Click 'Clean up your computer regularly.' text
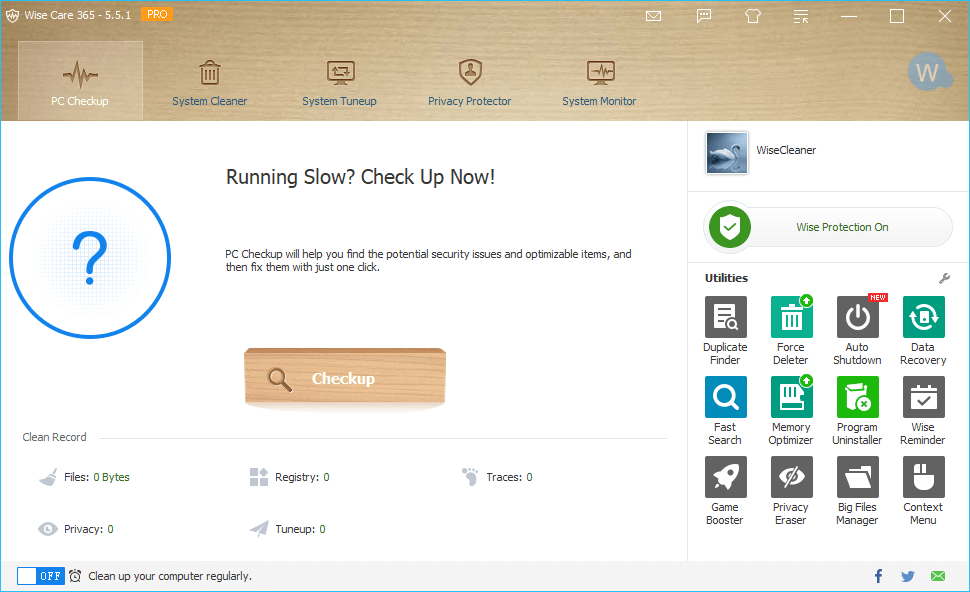This screenshot has height=592, width=970. (x=170, y=576)
